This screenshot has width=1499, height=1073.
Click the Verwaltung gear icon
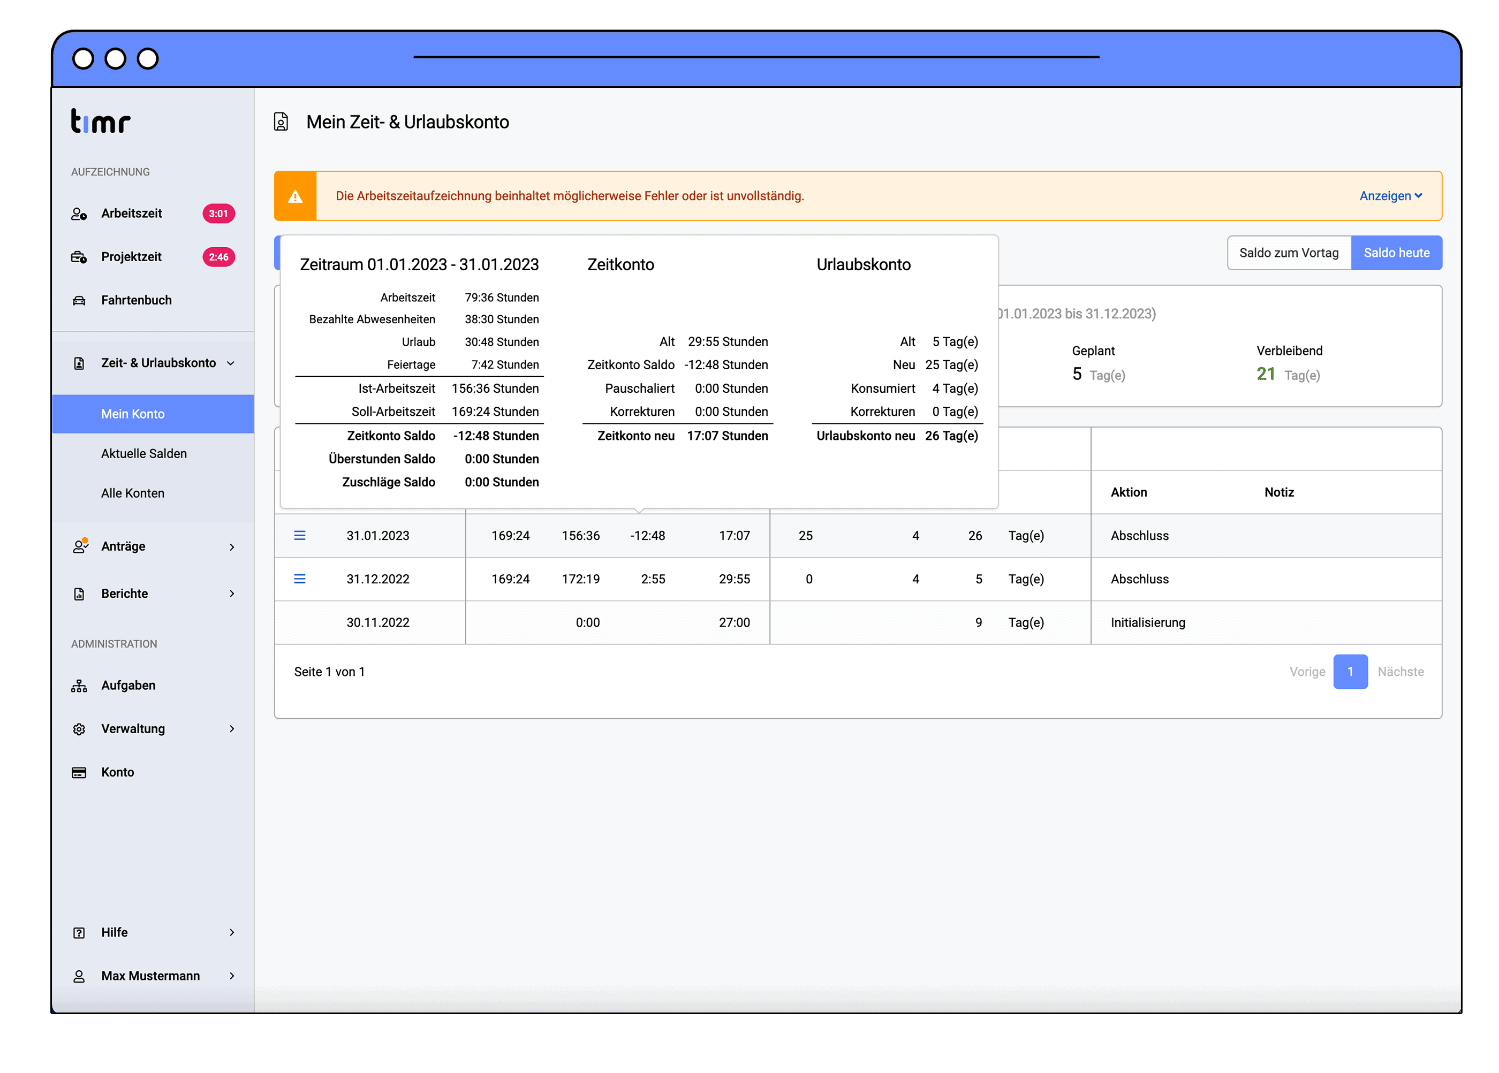coord(79,729)
